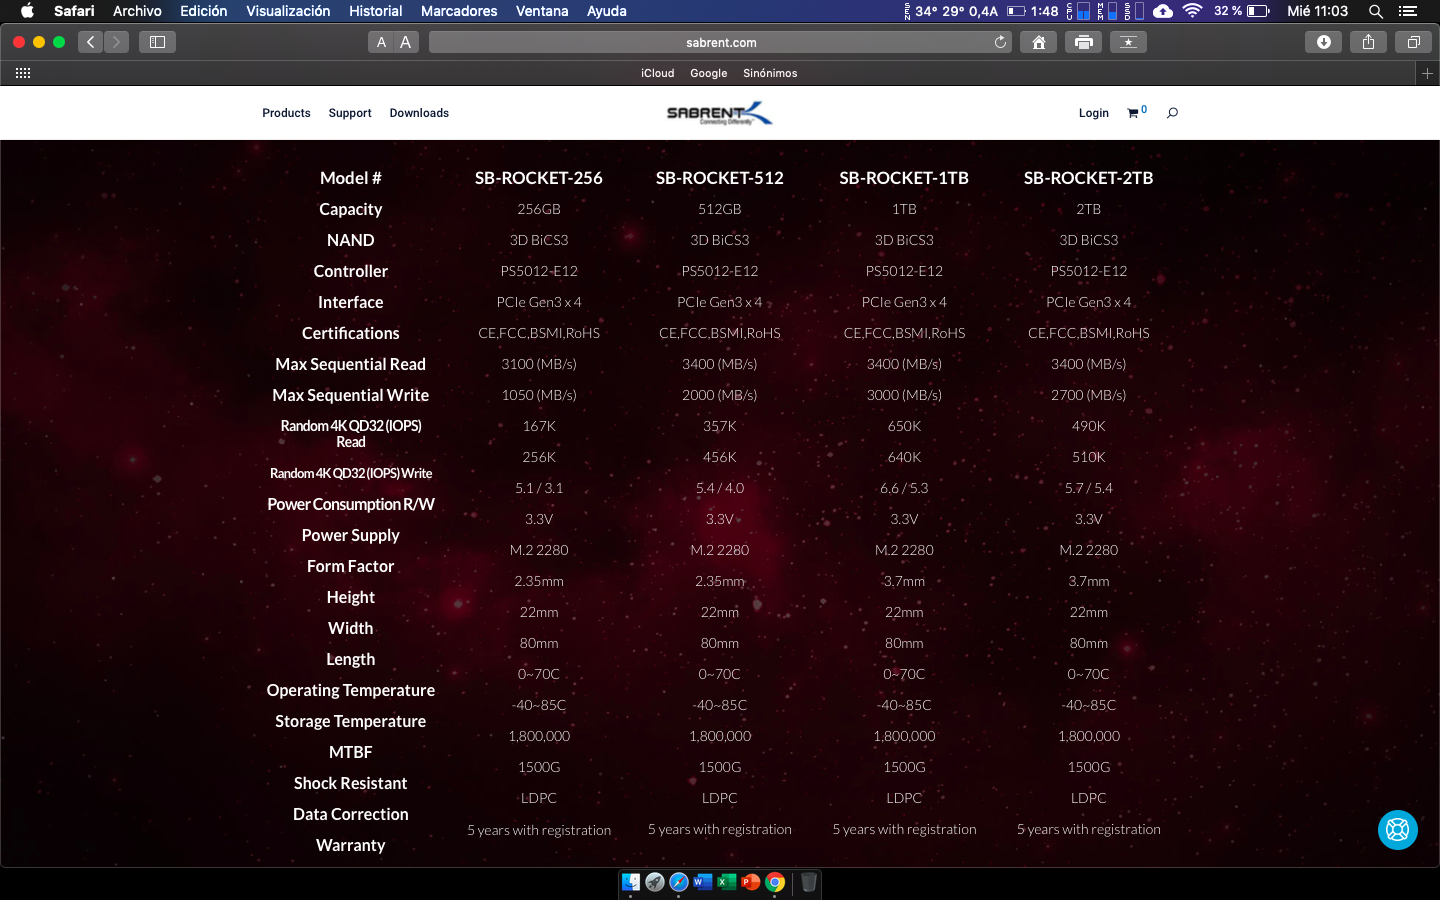Launch Launchpad from the Dock
The image size is (1440, 900).
[655, 882]
